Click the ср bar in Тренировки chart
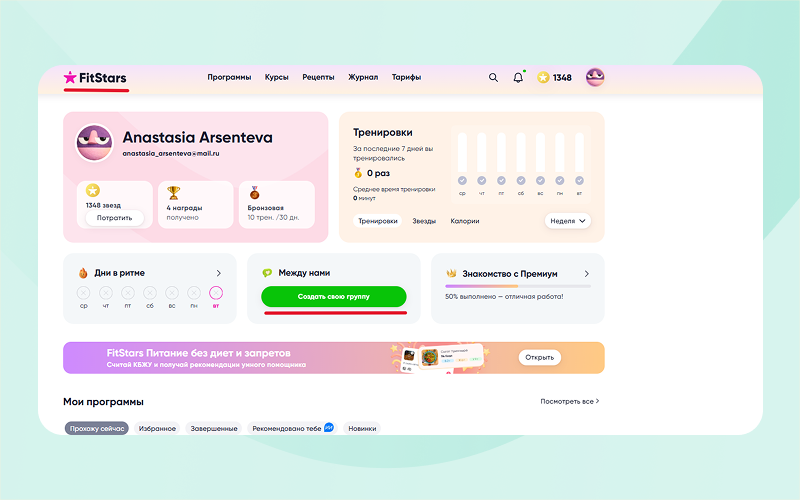The height and width of the screenshot is (500, 800). 462,153
